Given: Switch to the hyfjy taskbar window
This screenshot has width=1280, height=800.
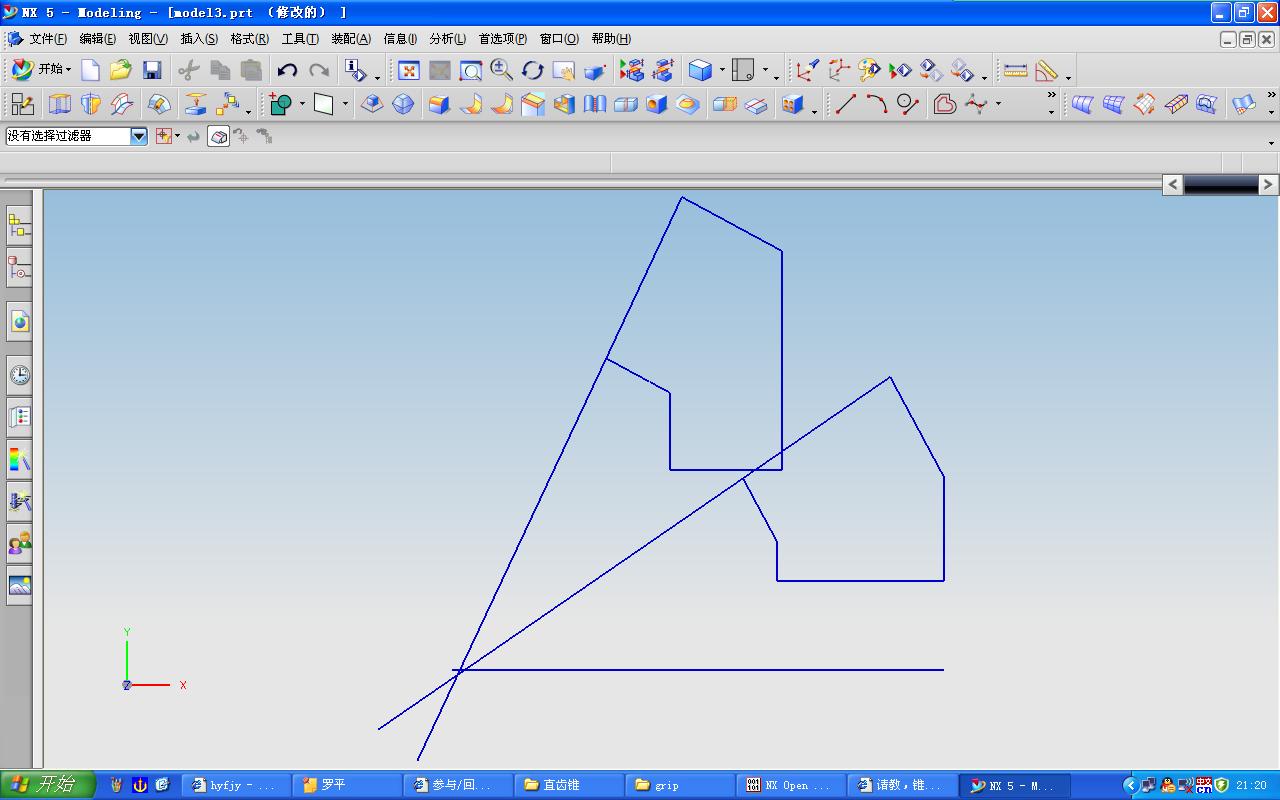Looking at the screenshot, I should tap(236, 786).
